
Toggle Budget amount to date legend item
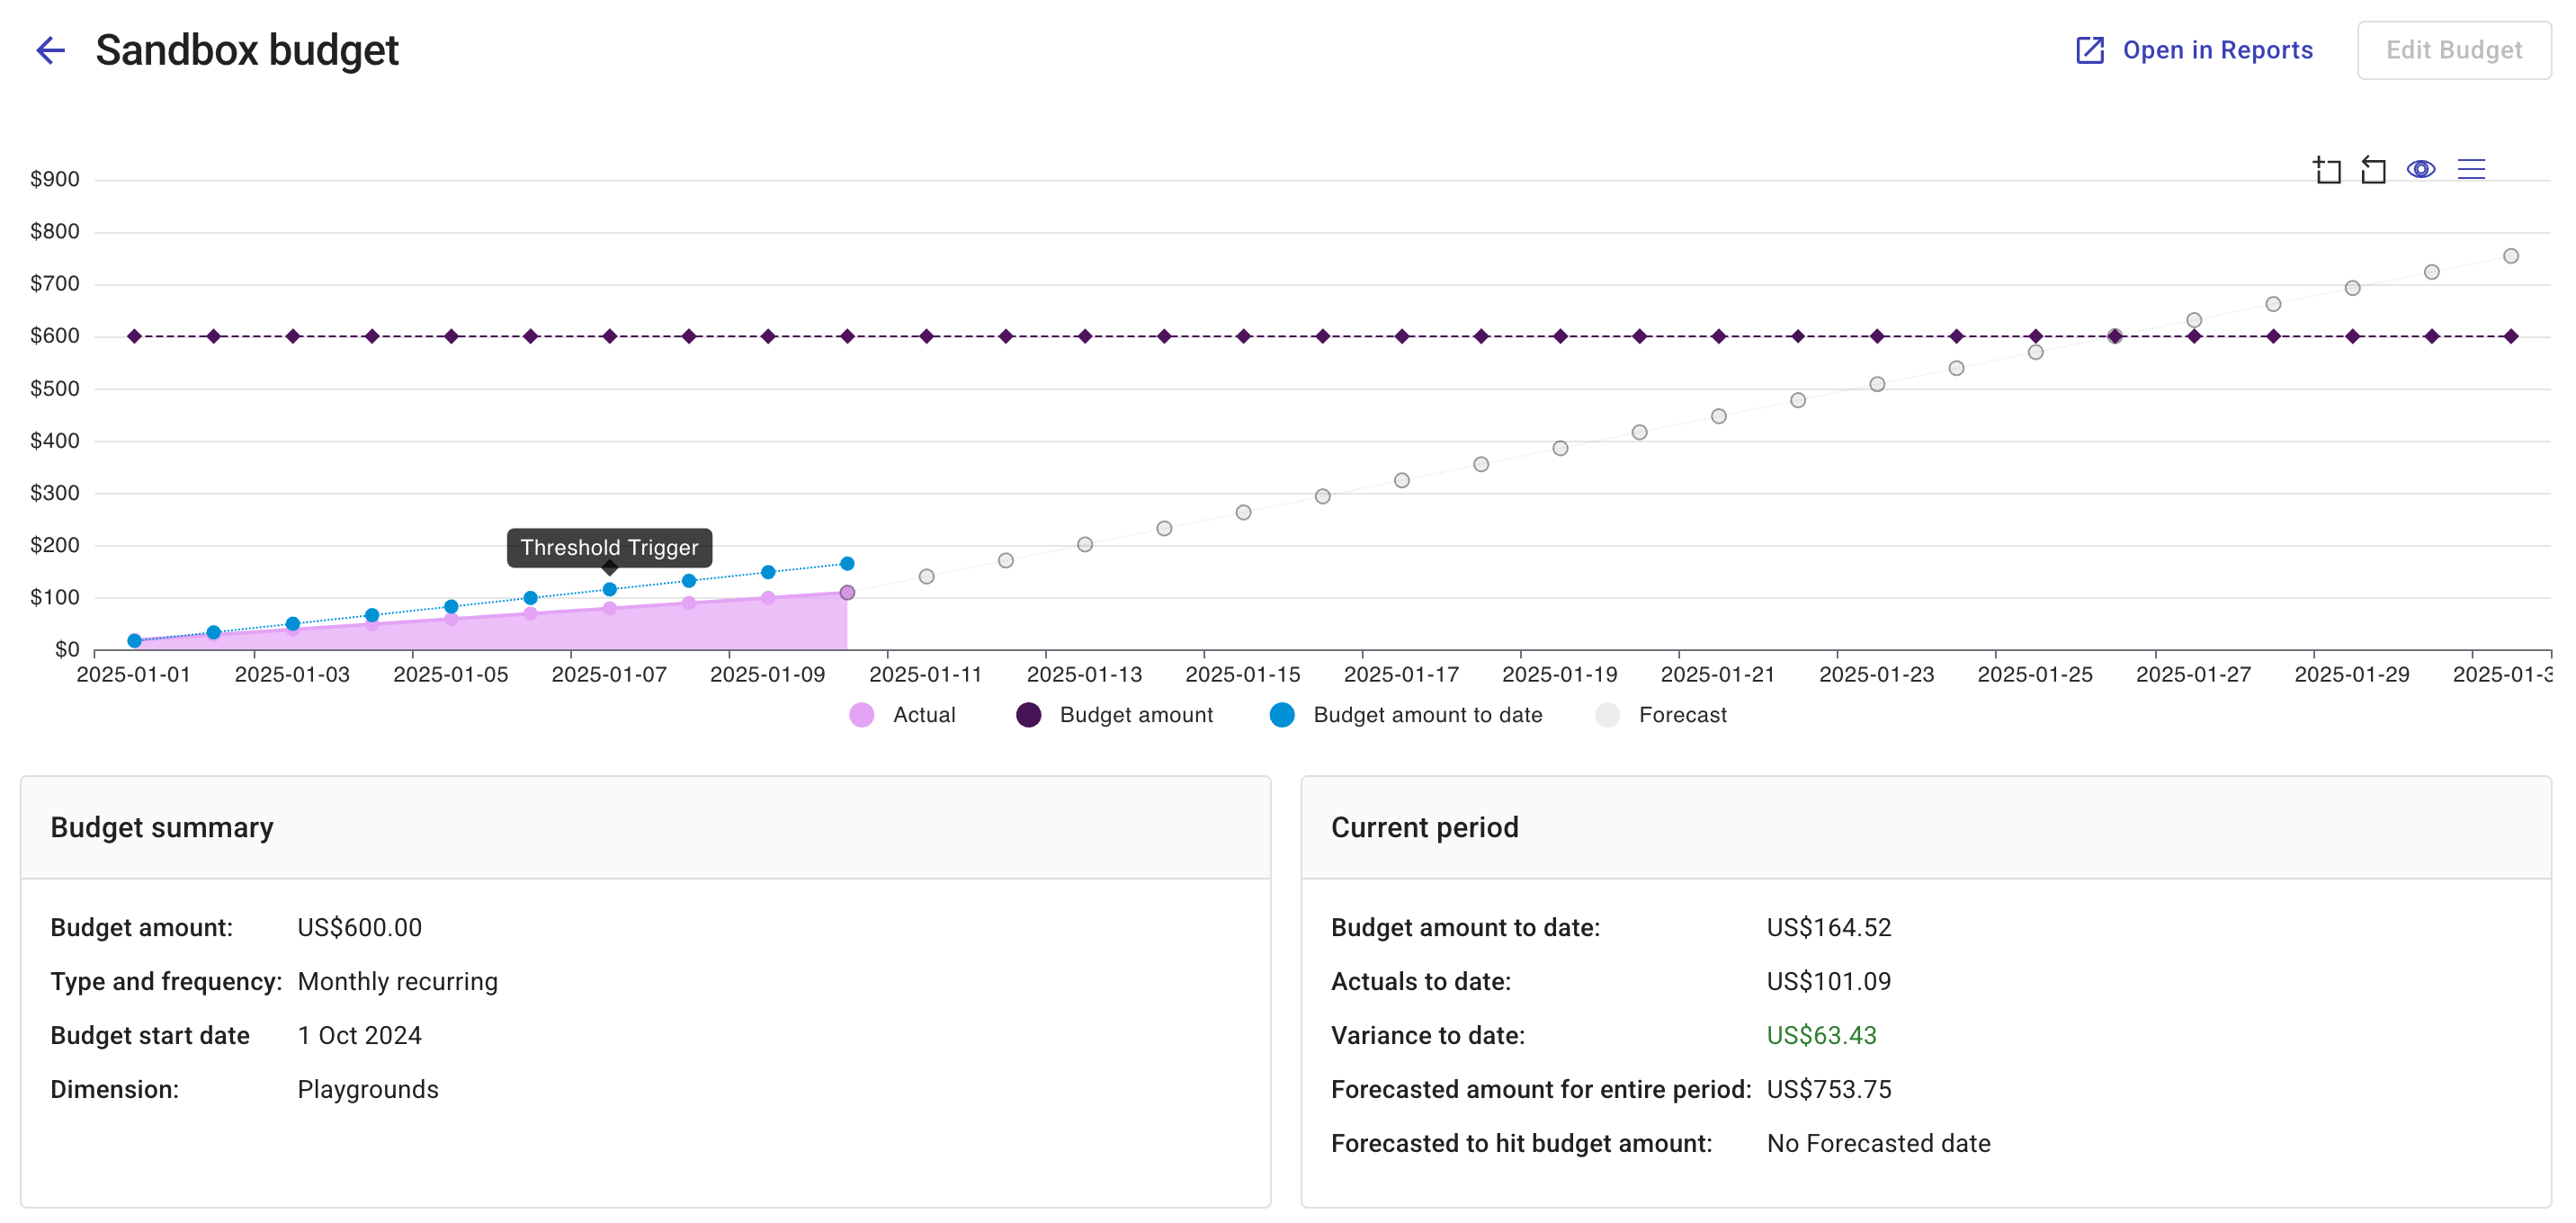click(x=1405, y=715)
